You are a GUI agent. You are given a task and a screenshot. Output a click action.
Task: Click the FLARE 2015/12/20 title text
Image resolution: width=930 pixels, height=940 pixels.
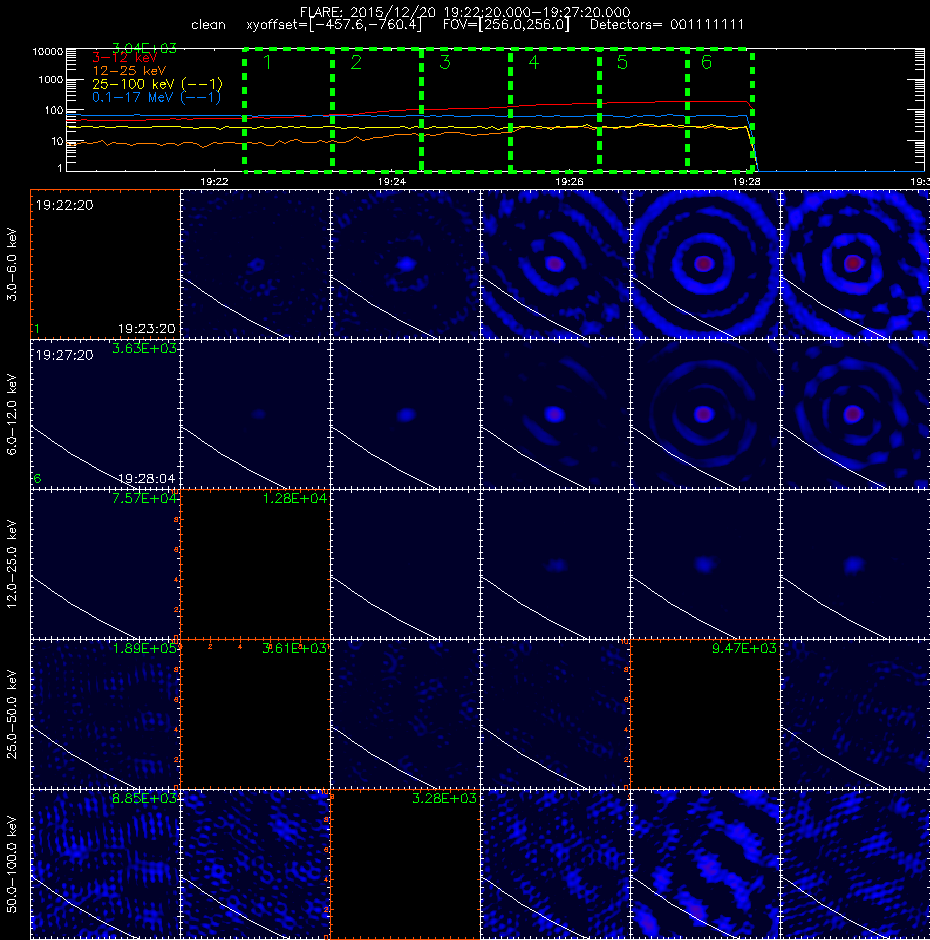(465, 12)
